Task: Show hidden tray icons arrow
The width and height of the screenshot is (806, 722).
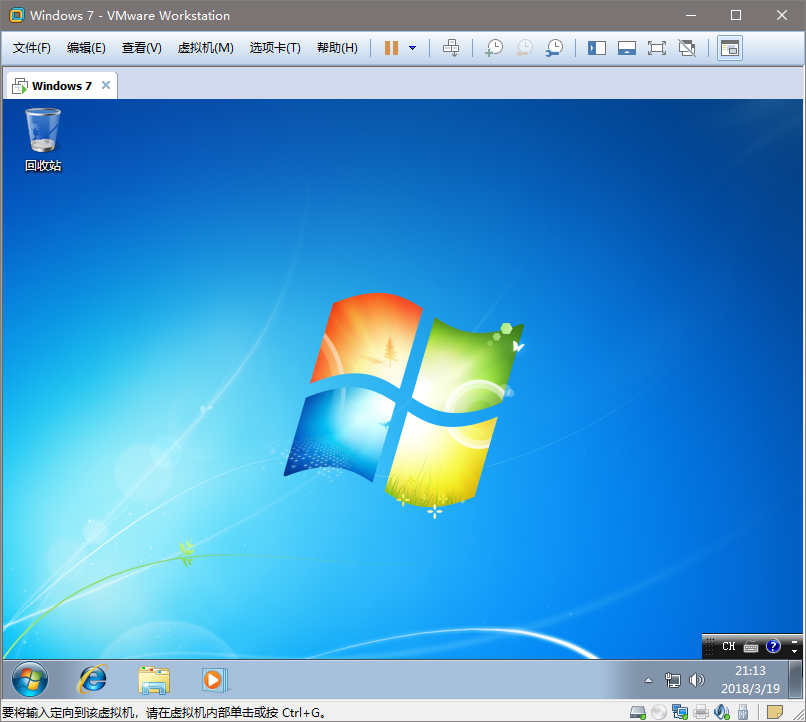Action: pos(649,680)
